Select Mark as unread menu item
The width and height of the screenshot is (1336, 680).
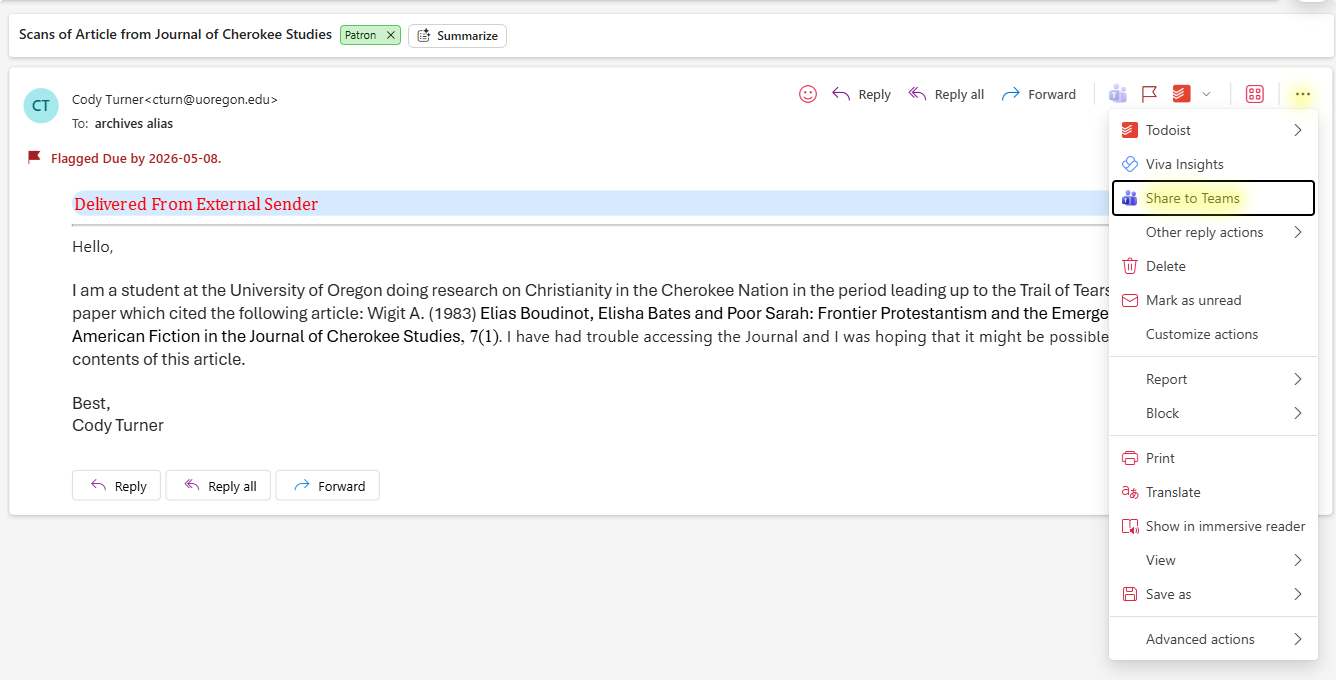point(1213,300)
